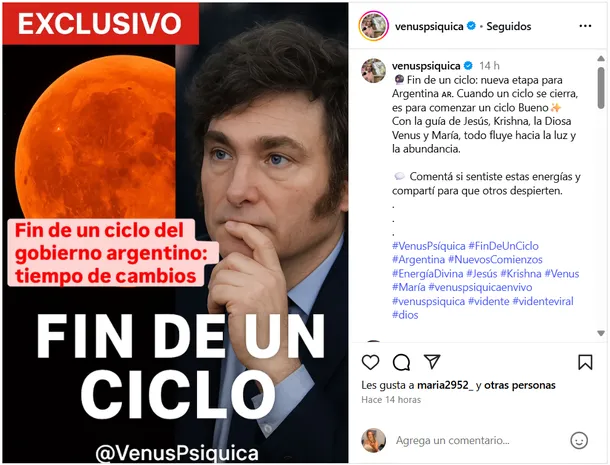Viewport: 610px width, 465px height.
Task: Open #videnteviral hashtag link
Action: [x=543, y=301]
